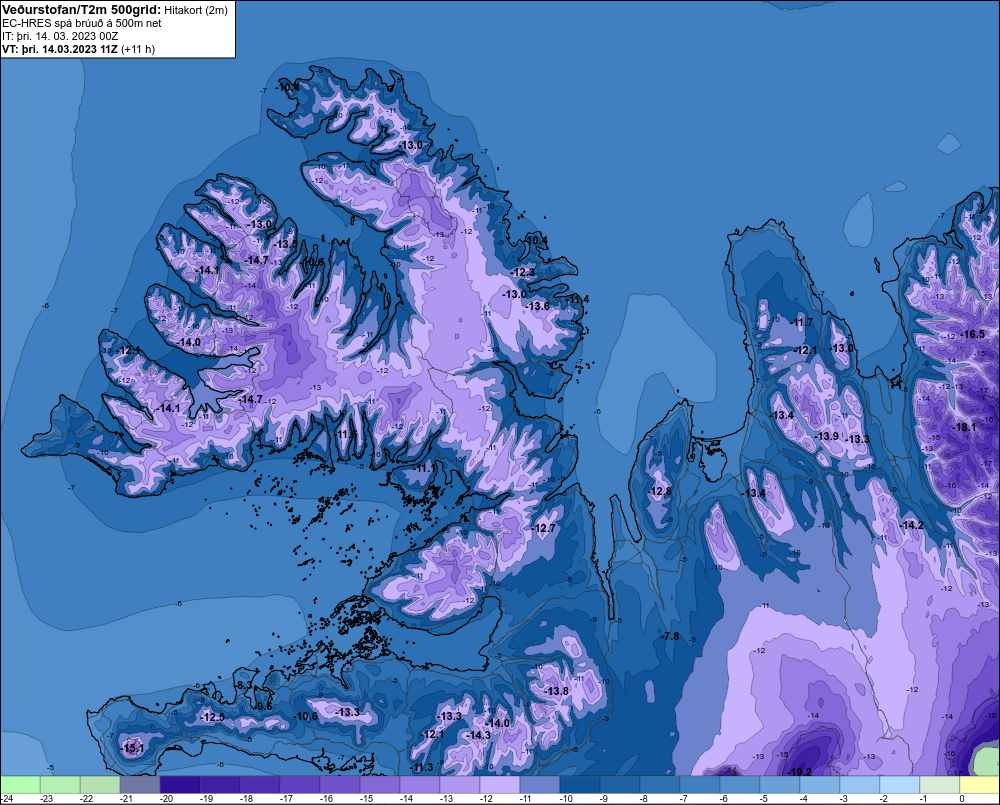1000x805 pixels.
Task: Click the -24 label on the color scale
Action: [6, 798]
